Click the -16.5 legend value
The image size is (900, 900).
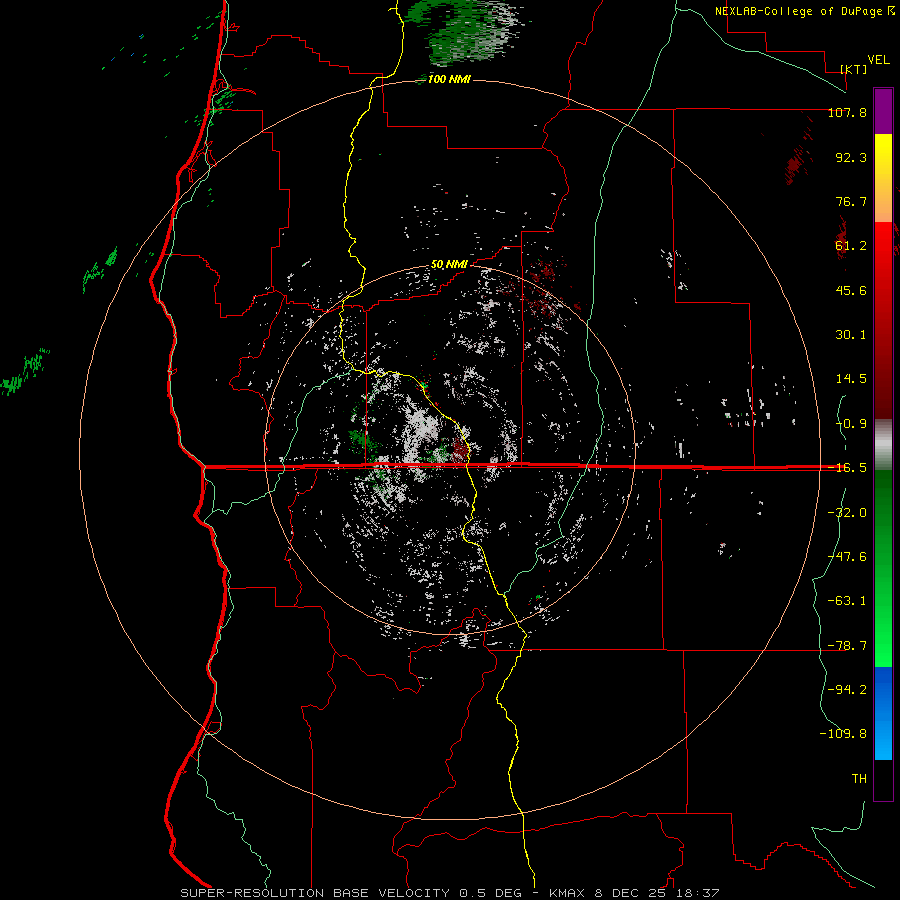(847, 468)
